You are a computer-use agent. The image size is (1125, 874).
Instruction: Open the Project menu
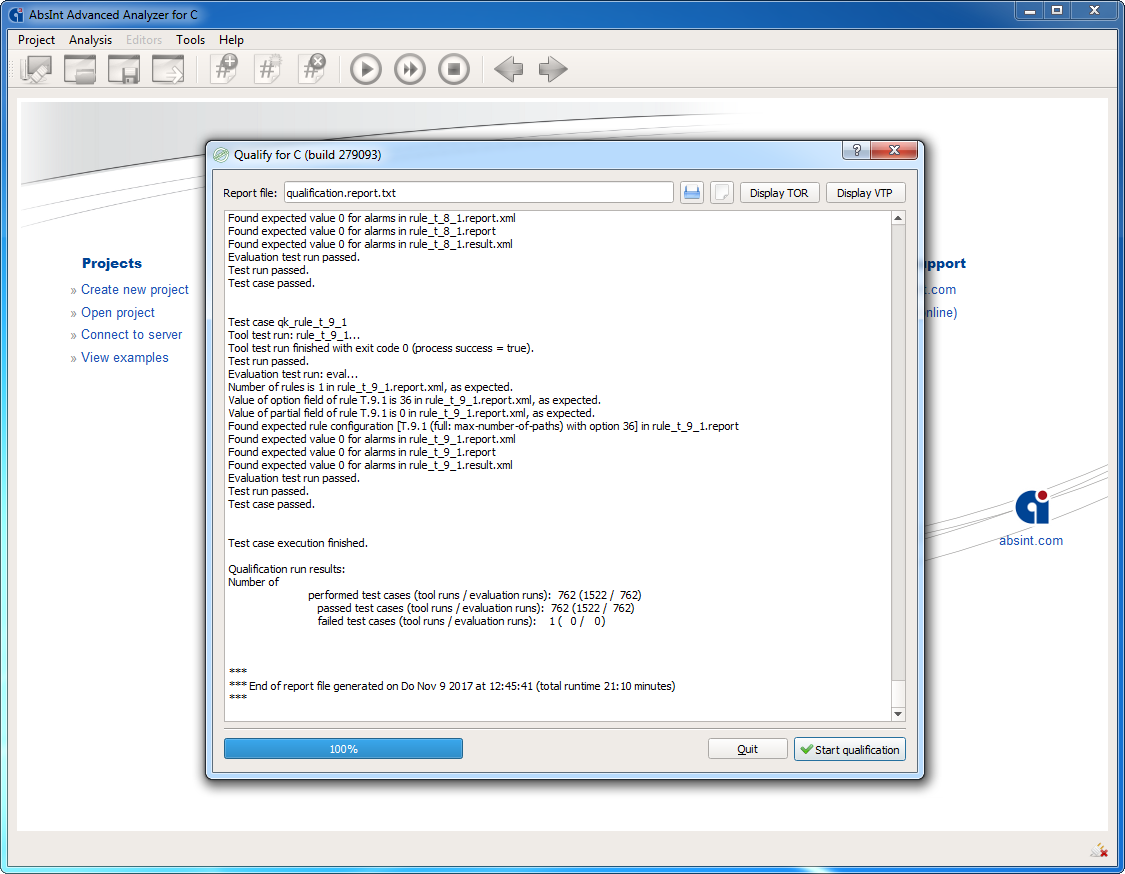[37, 40]
